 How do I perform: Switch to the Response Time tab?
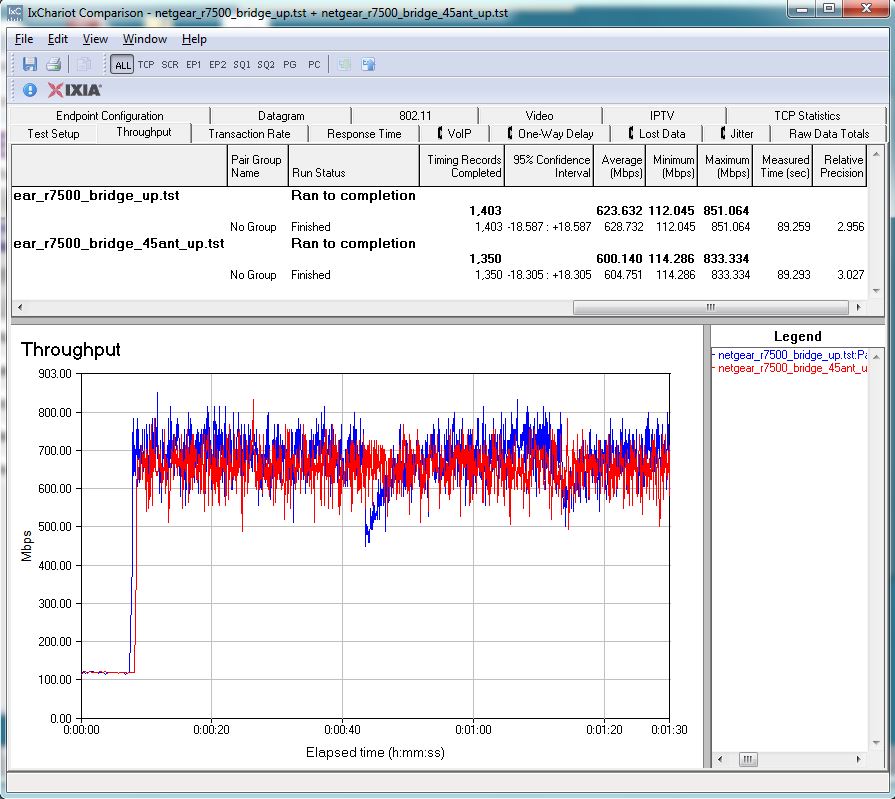coord(364,134)
